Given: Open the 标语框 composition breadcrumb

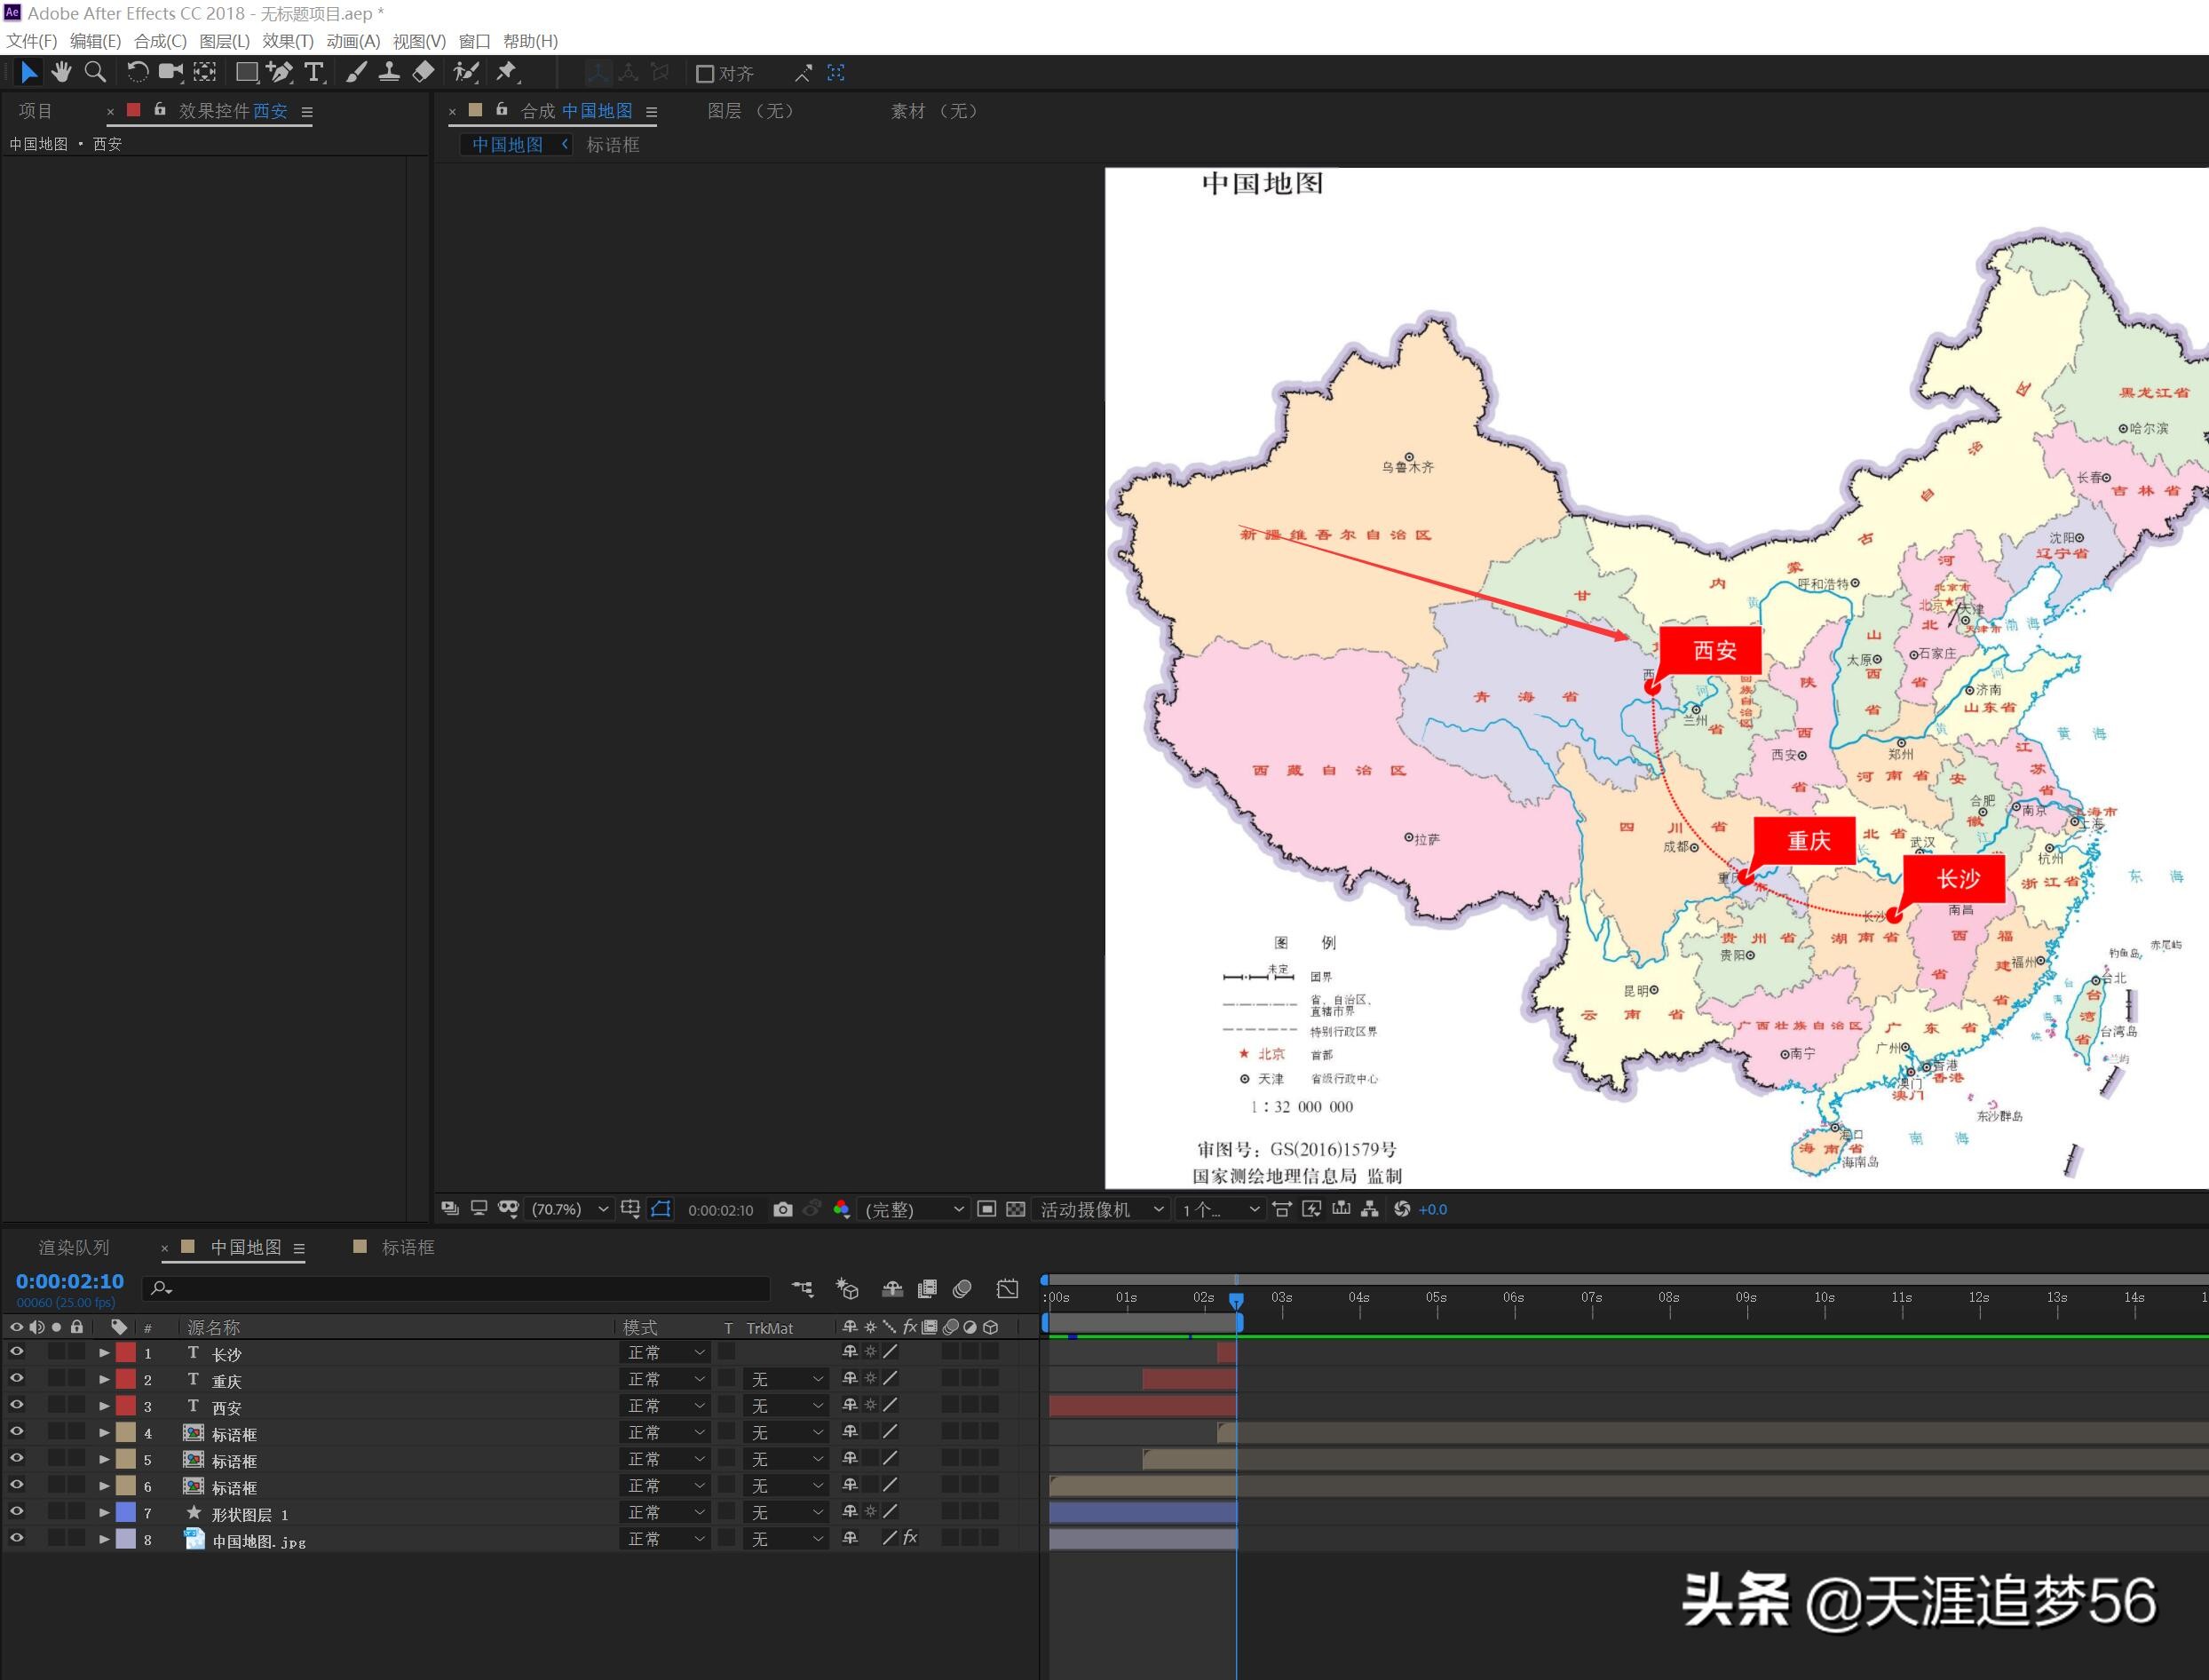Looking at the screenshot, I should tap(612, 145).
